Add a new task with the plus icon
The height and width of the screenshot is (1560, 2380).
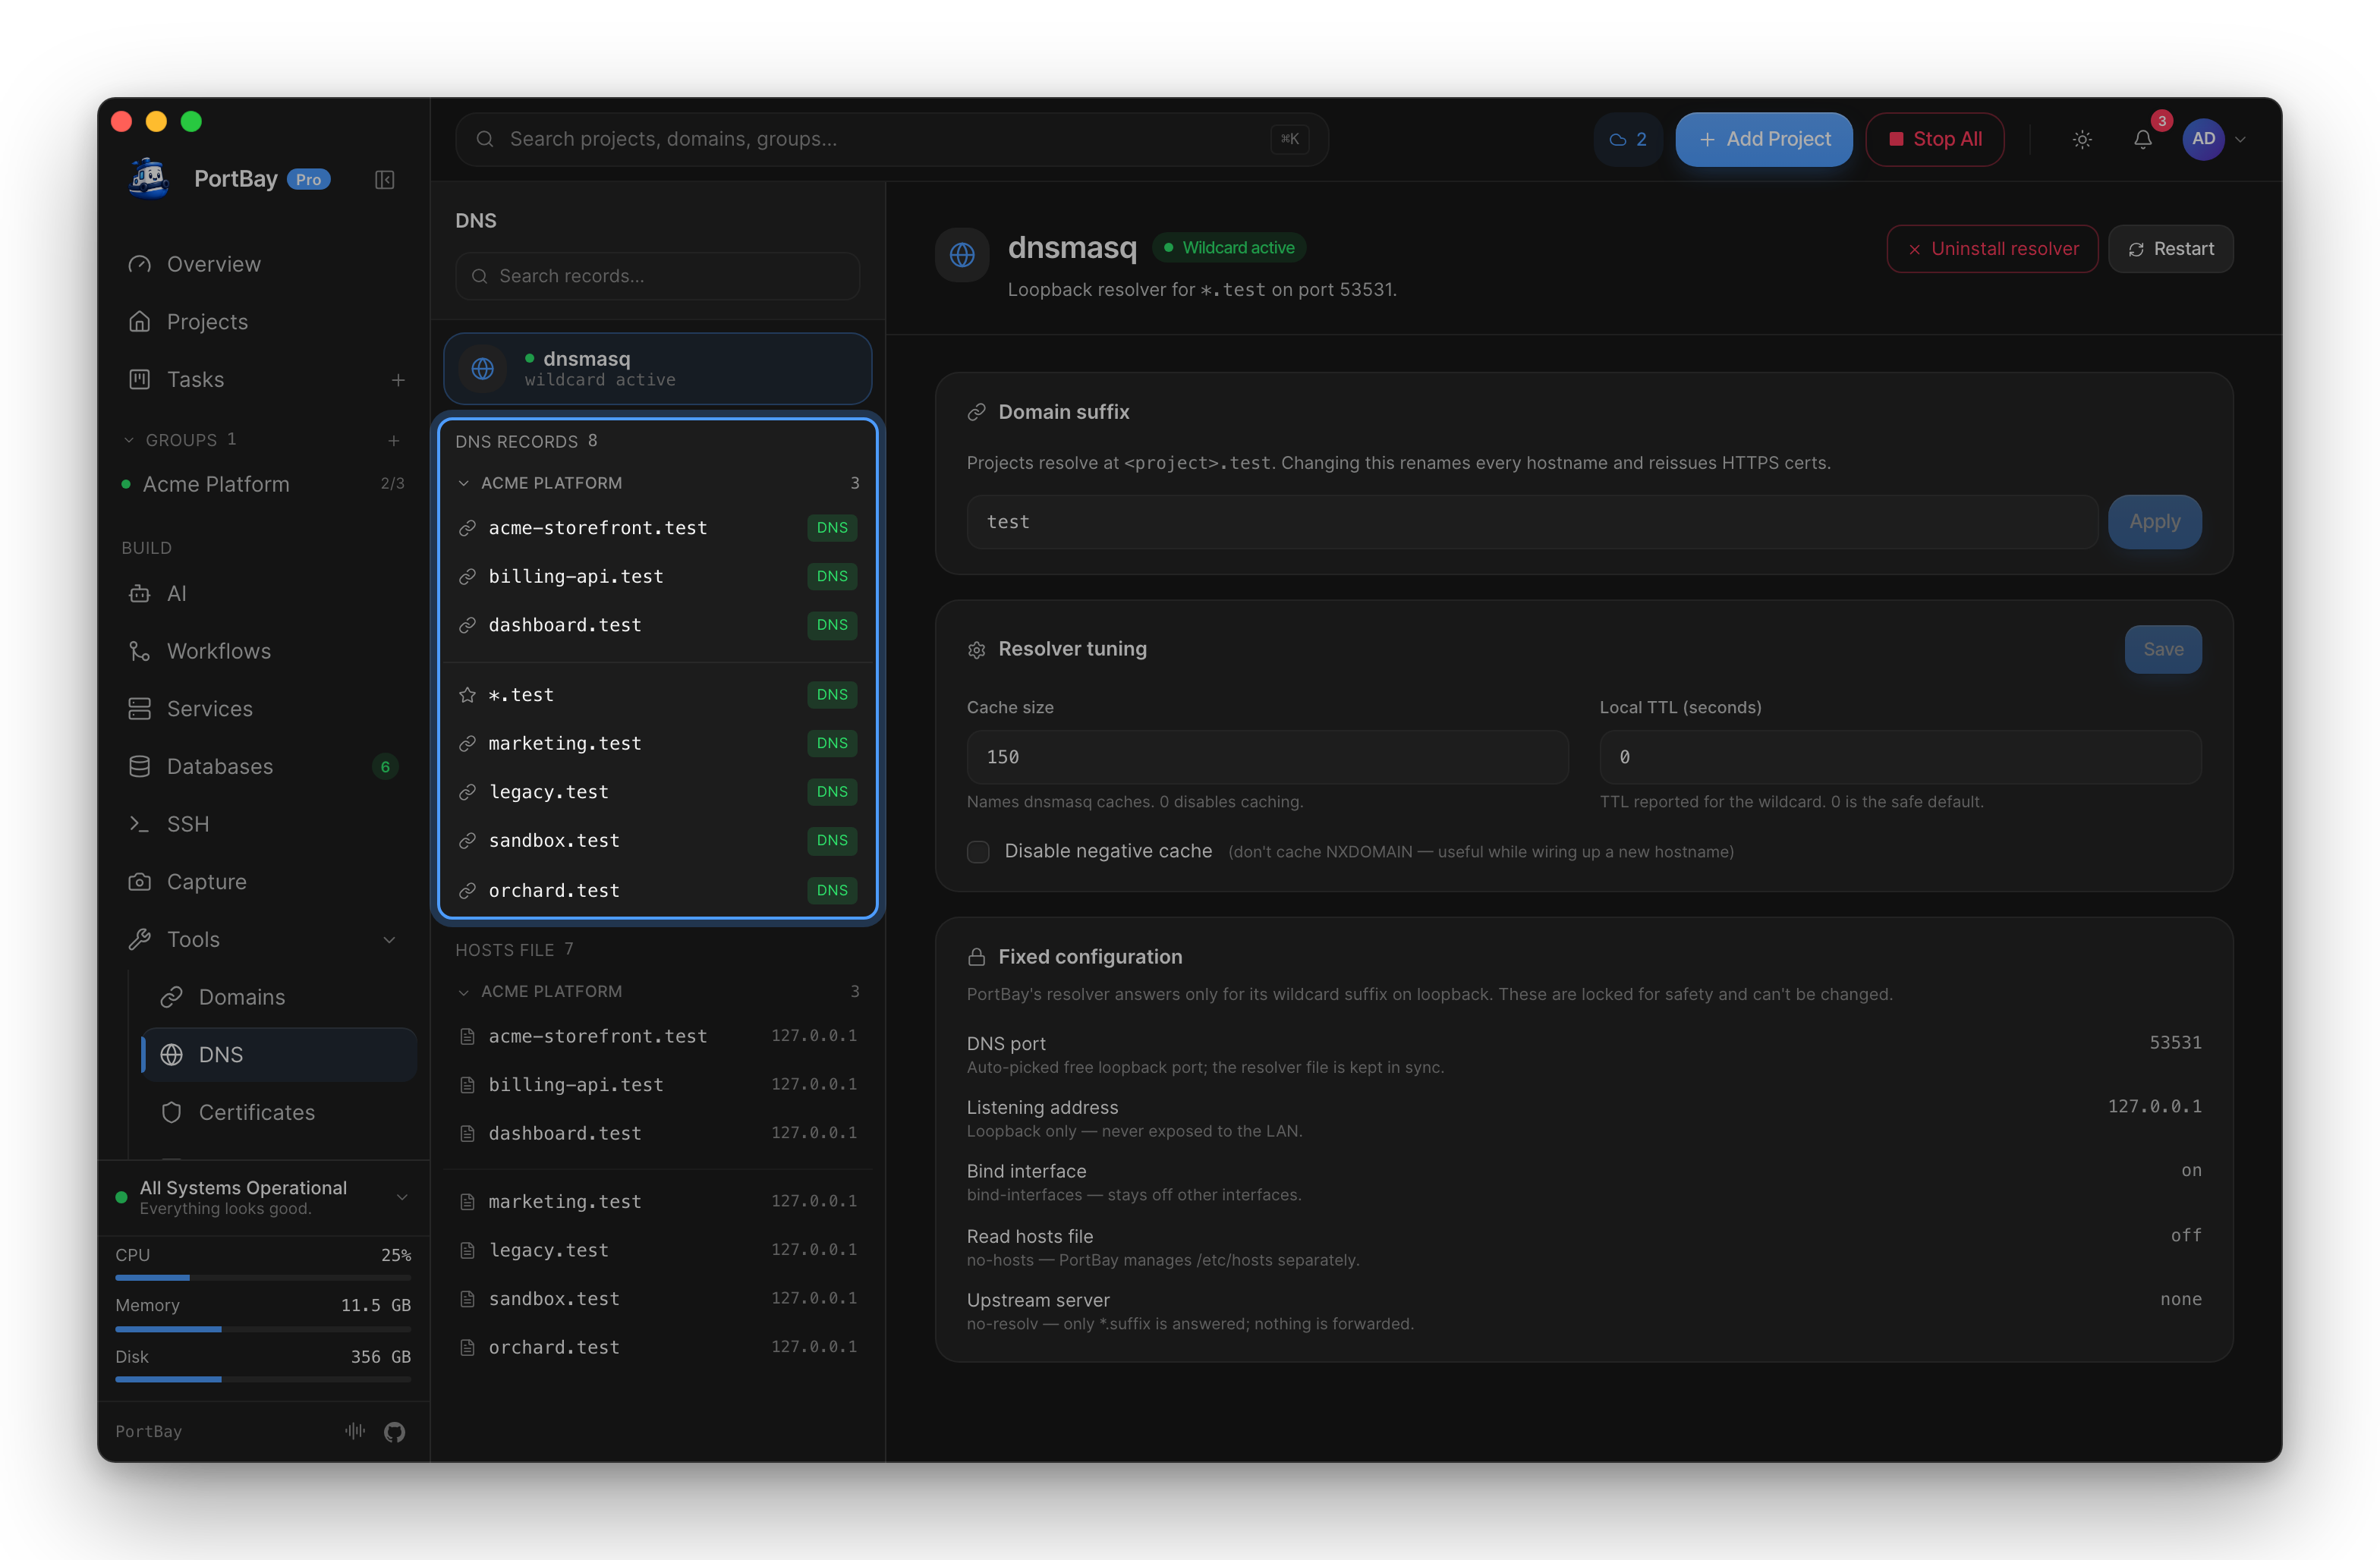(398, 380)
